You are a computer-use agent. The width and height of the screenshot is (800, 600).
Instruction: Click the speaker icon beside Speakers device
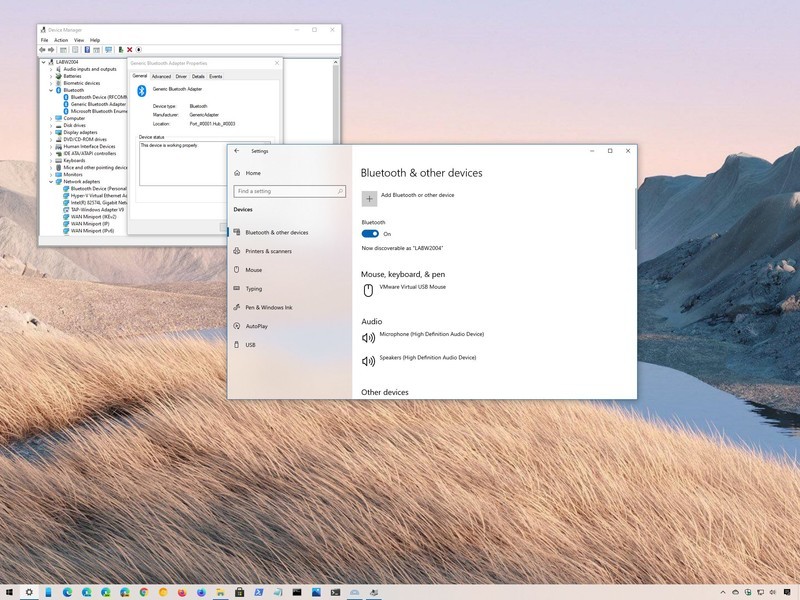[x=368, y=361]
